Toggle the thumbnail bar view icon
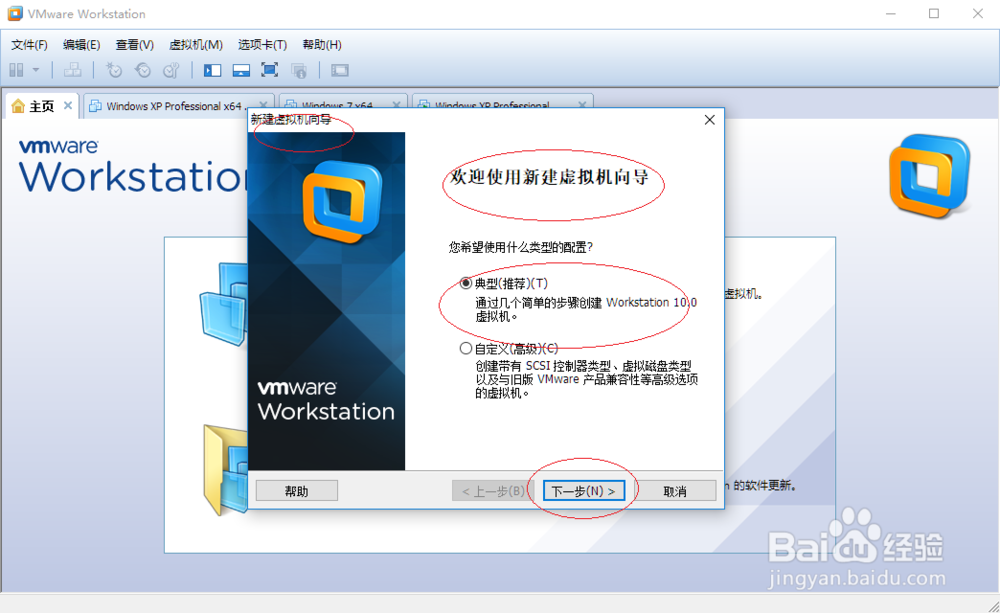The height and width of the screenshot is (613, 1000). point(241,70)
